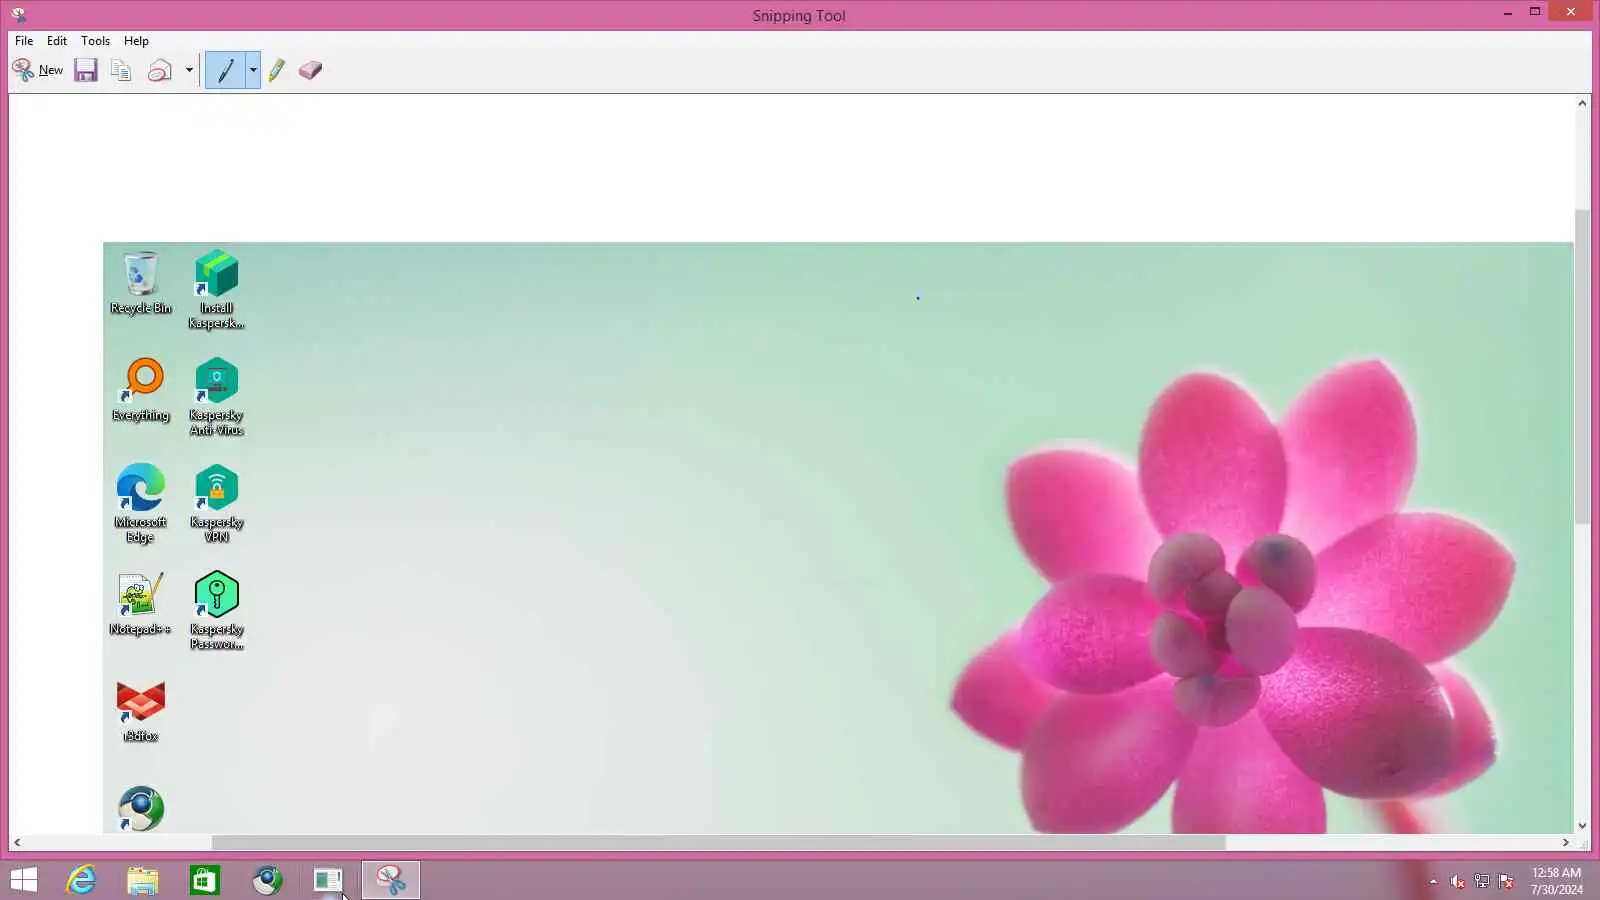The height and width of the screenshot is (900, 1600).
Task: Click network tray icon
Action: pyautogui.click(x=1482, y=881)
